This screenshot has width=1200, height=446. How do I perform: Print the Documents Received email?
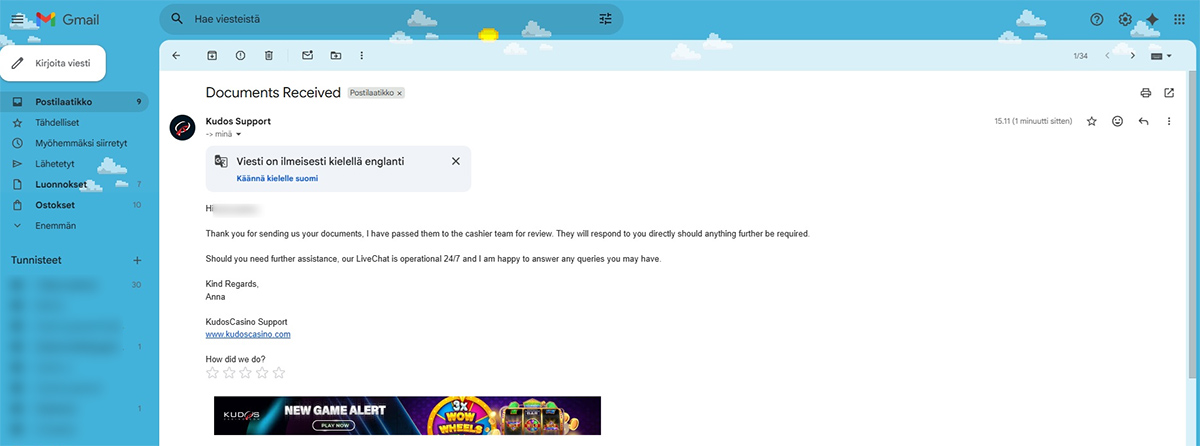pos(1145,93)
